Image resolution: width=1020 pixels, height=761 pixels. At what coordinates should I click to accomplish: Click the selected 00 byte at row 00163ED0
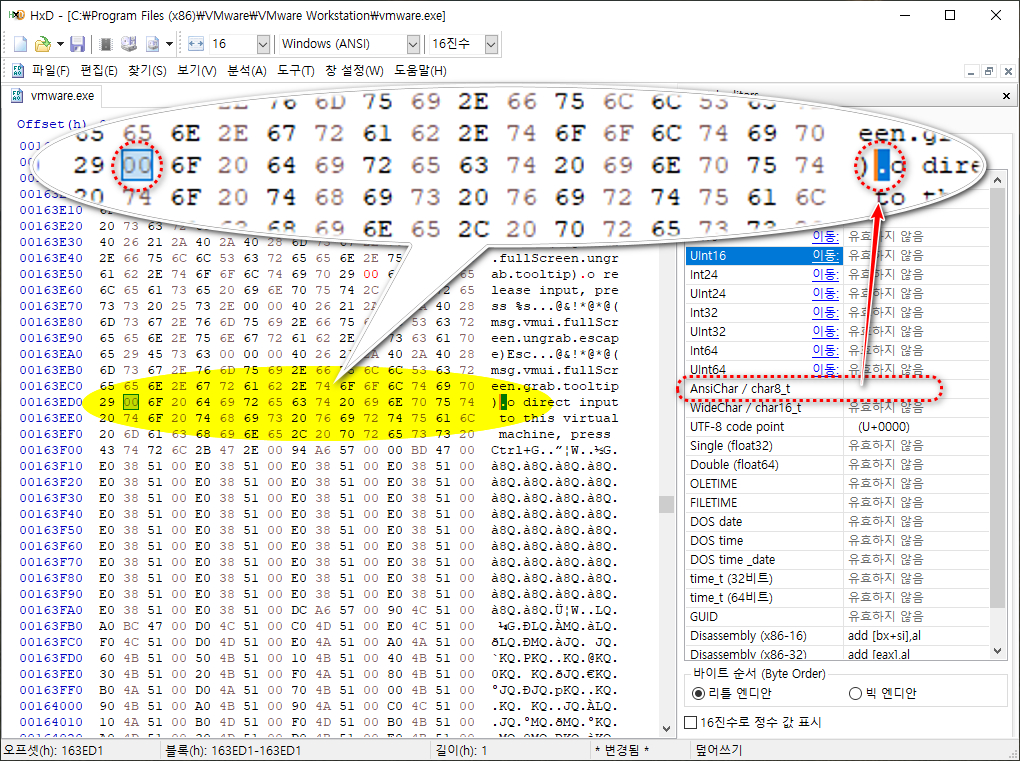coord(131,402)
